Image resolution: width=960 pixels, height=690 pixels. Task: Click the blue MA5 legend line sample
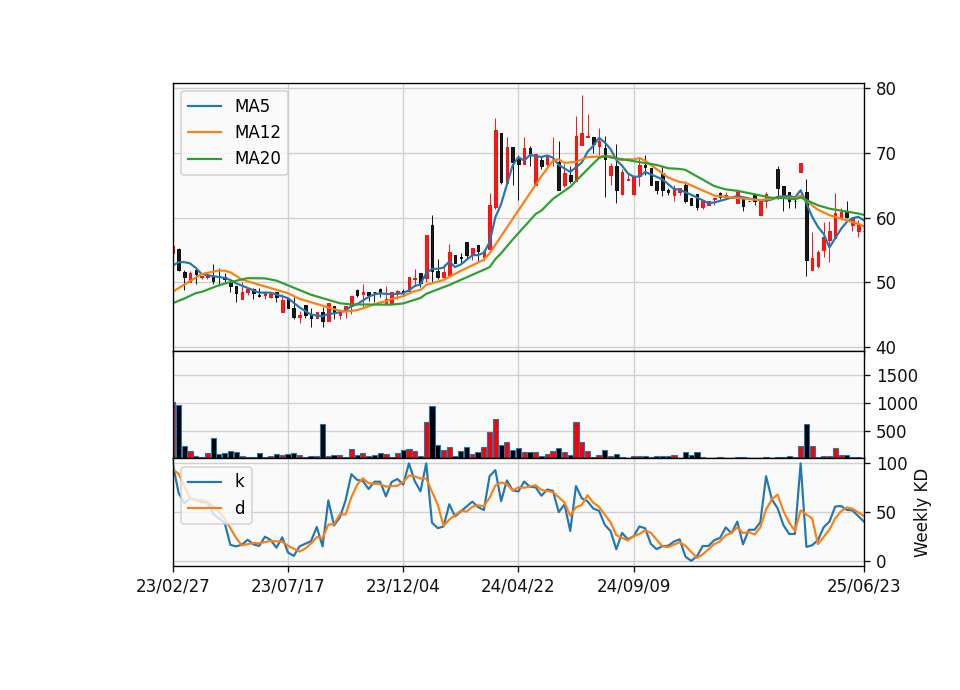[x=204, y=106]
